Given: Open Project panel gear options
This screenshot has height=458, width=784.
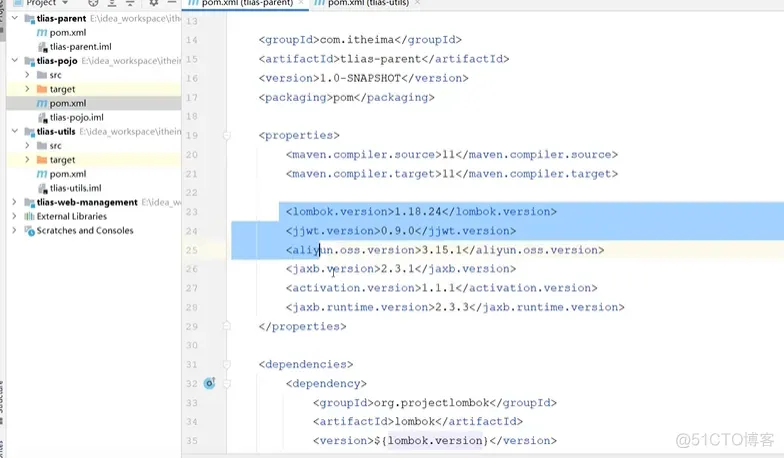Looking at the screenshot, I should (154, 2).
